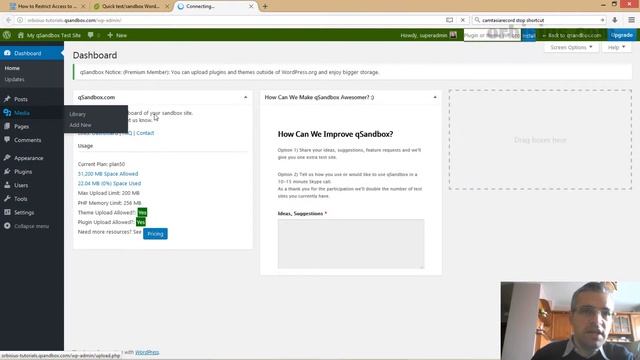Go to Home under Dashboard

point(12,68)
